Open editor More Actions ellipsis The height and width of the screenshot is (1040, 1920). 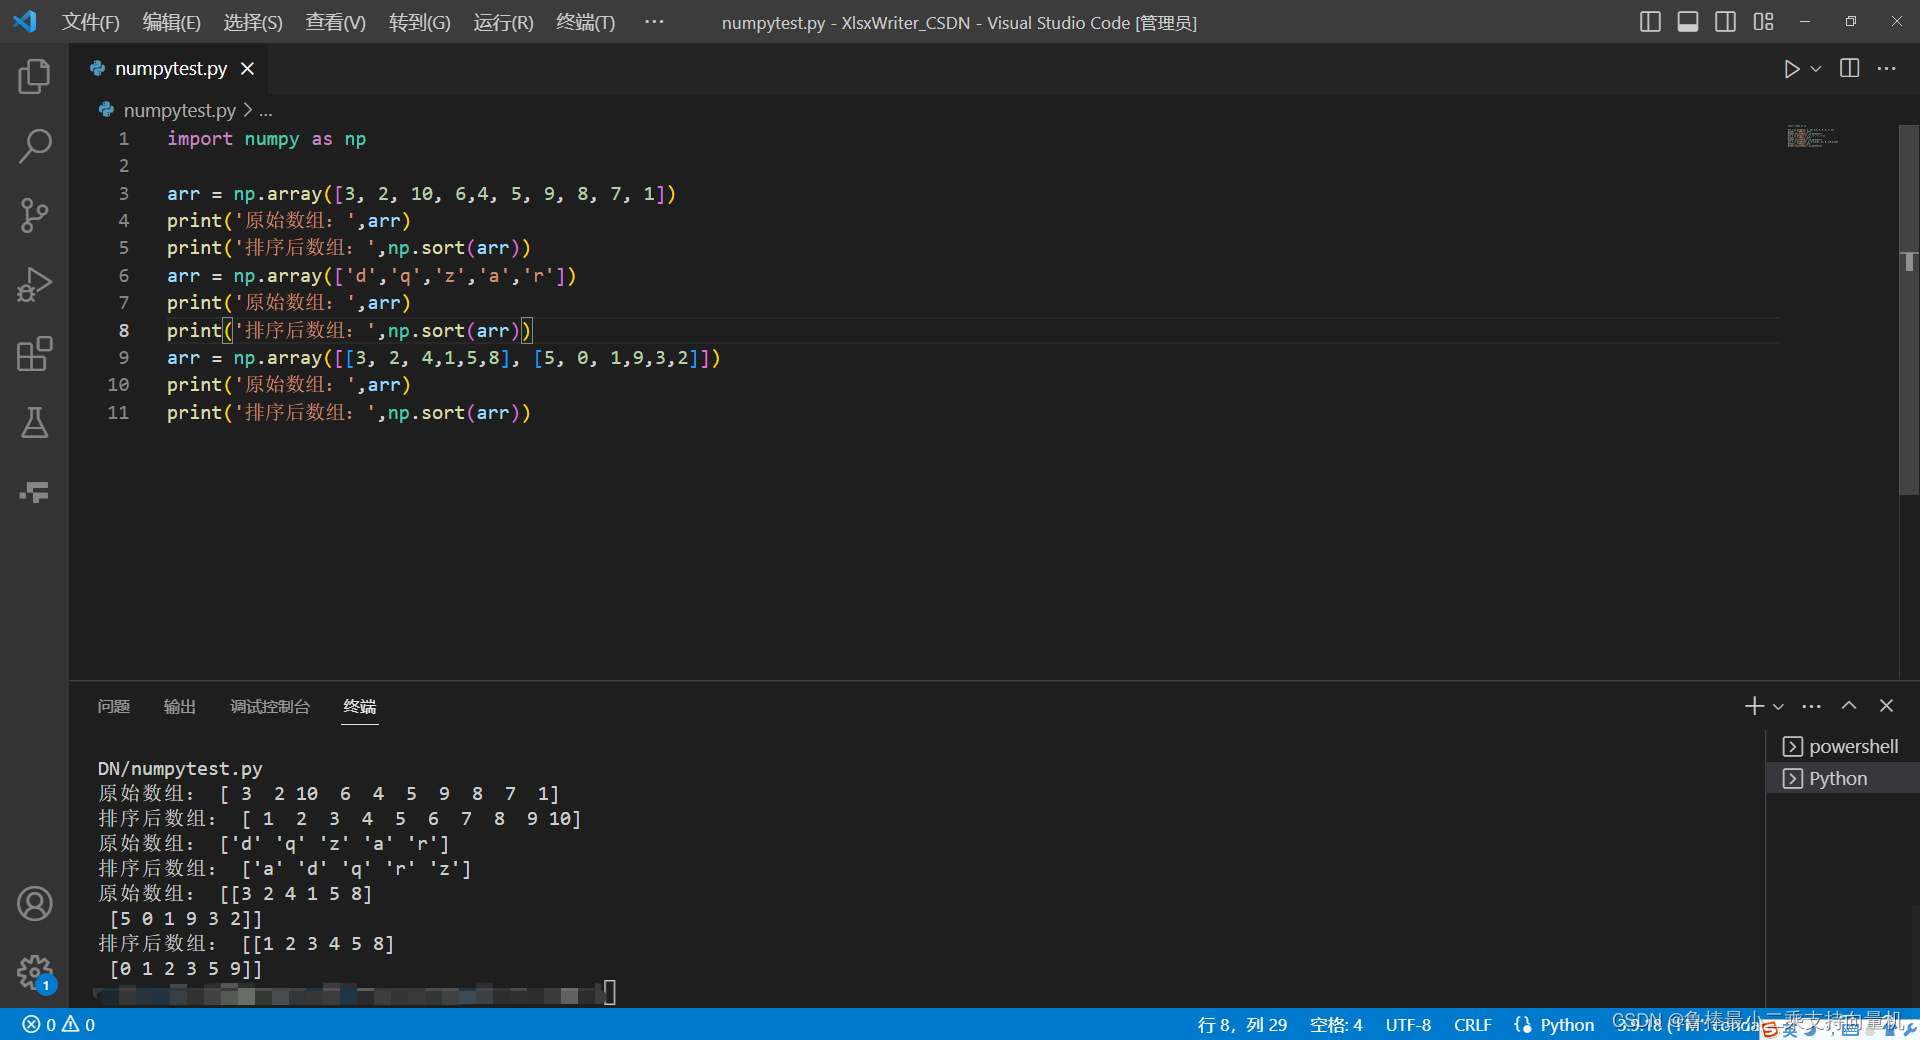tap(1887, 68)
